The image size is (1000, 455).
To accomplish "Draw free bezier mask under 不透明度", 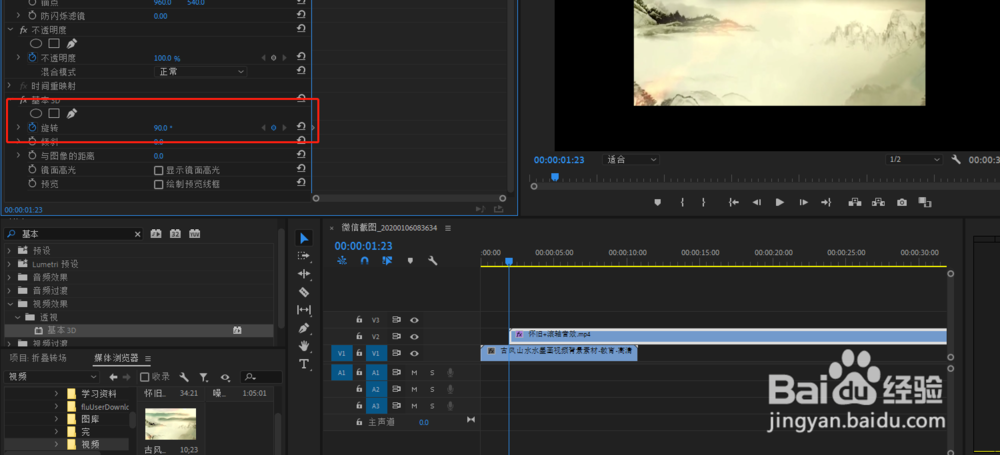I will [72, 43].
